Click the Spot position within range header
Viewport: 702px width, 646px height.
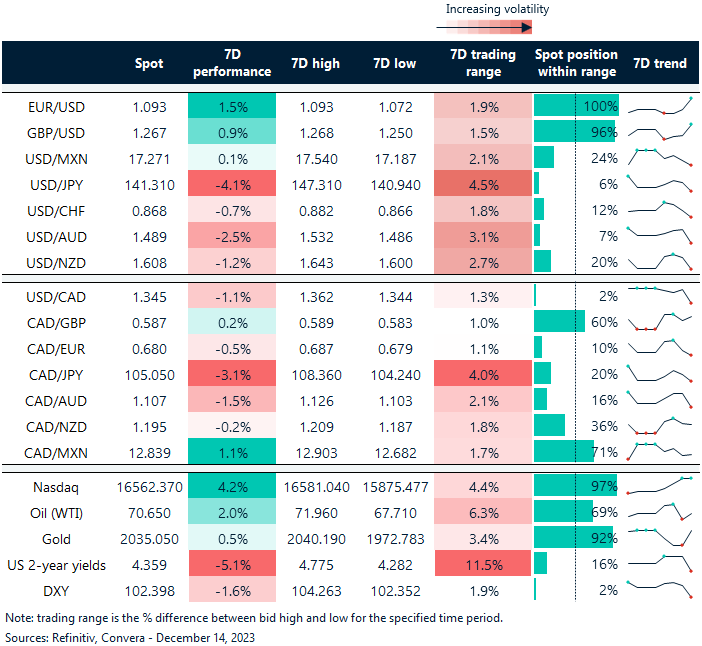576,63
